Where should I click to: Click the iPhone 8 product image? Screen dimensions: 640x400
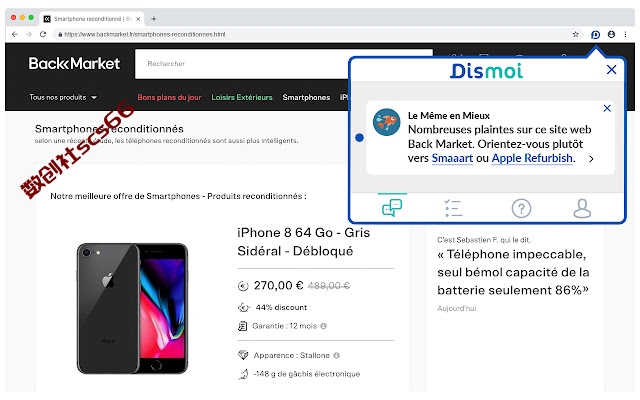point(132,308)
